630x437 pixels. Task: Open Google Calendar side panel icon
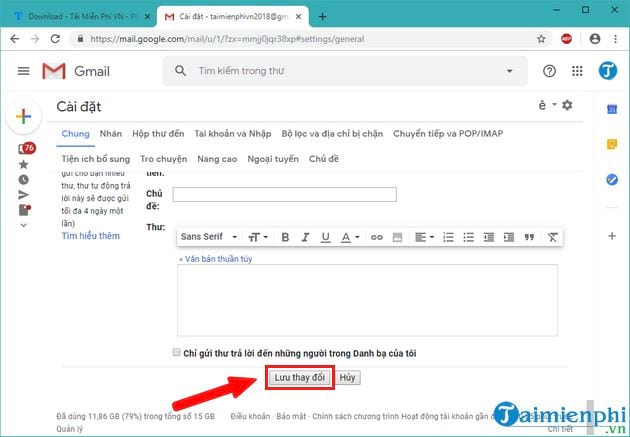coord(612,109)
